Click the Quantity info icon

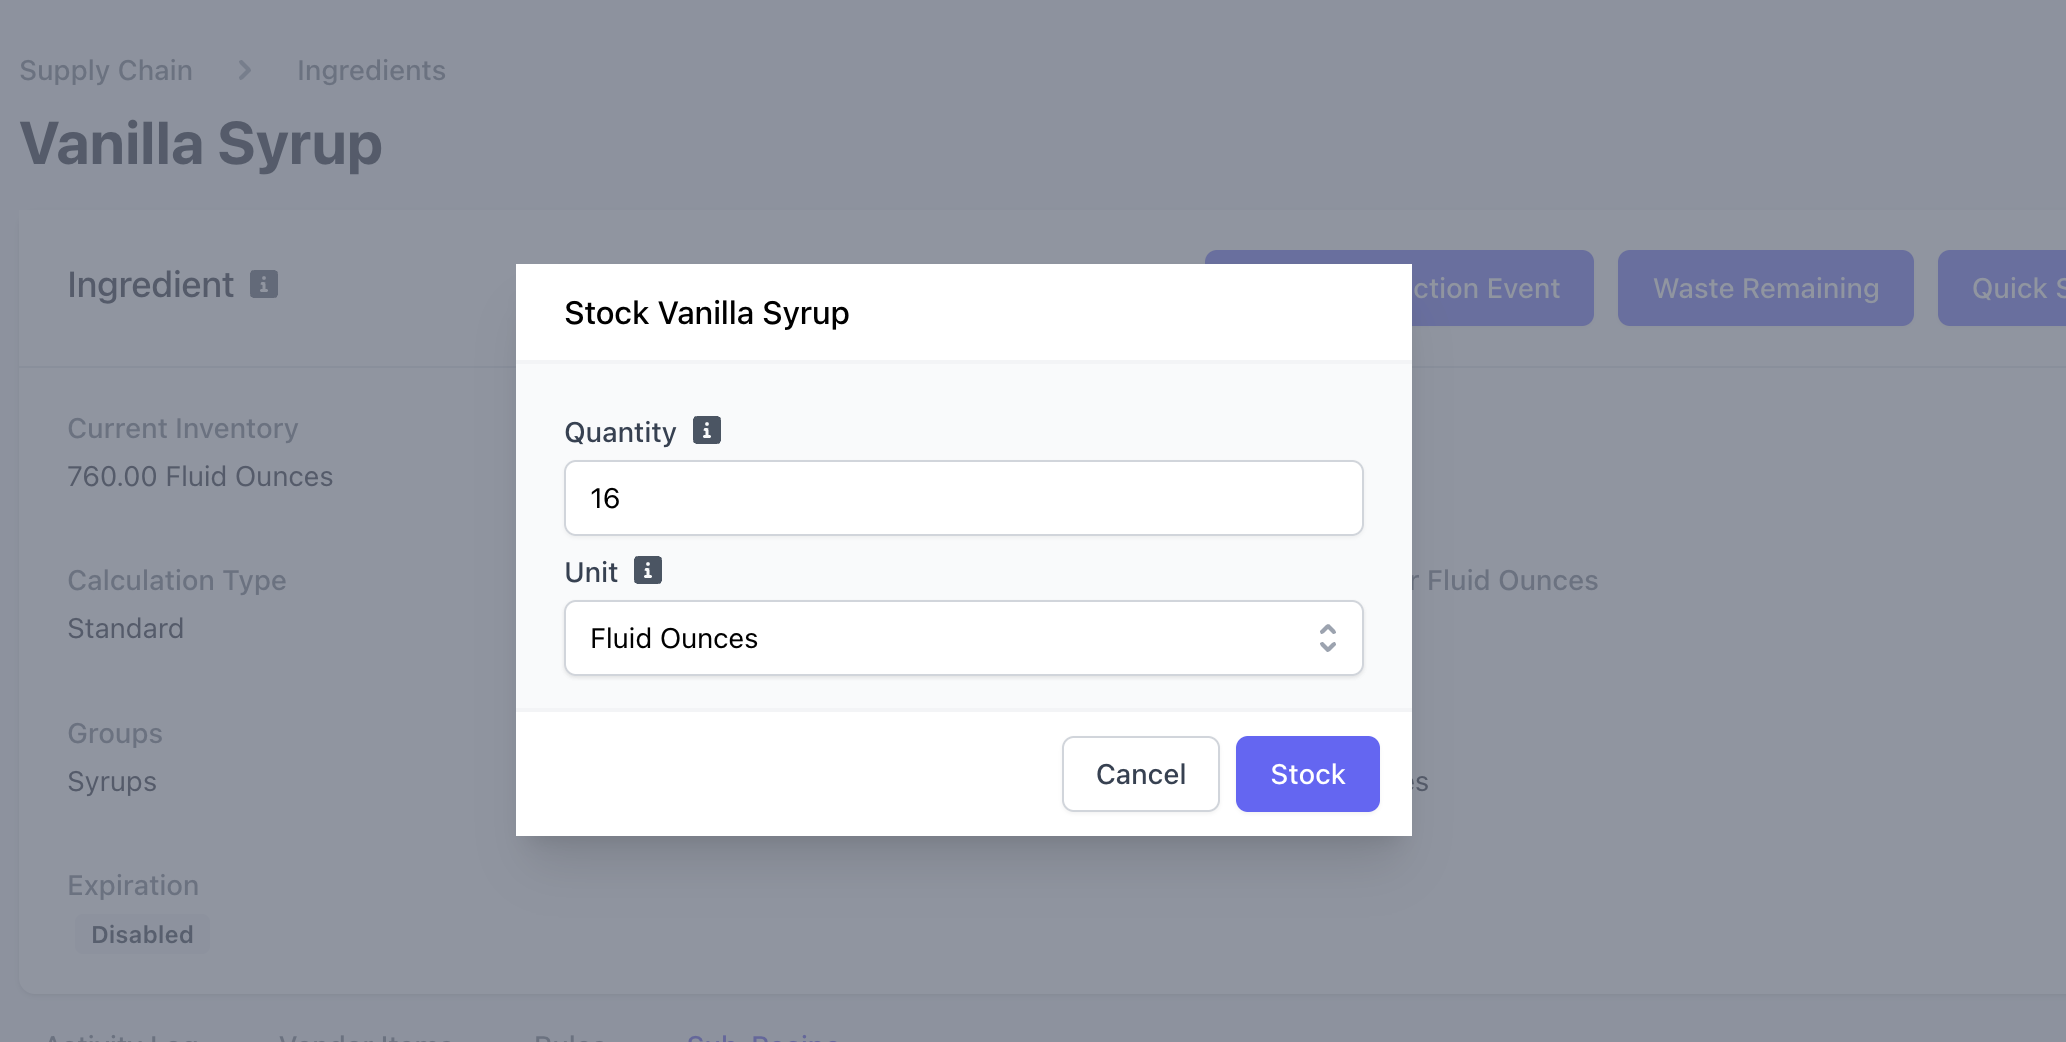[x=706, y=431]
